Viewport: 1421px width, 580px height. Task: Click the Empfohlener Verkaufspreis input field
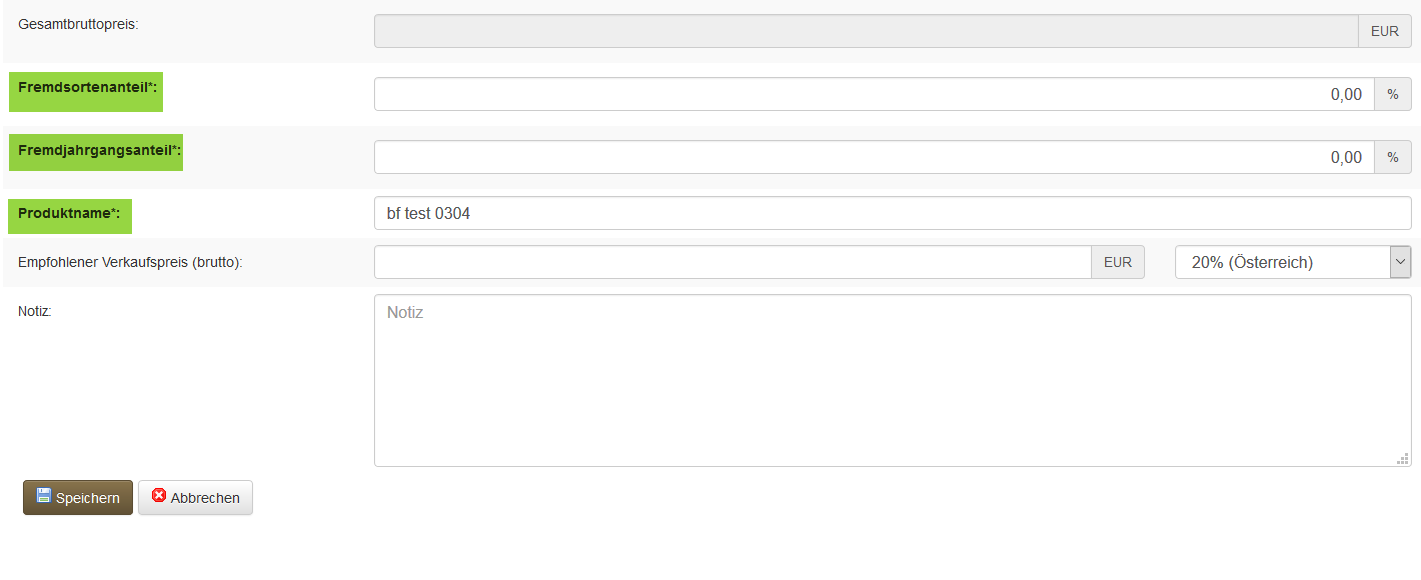732,262
